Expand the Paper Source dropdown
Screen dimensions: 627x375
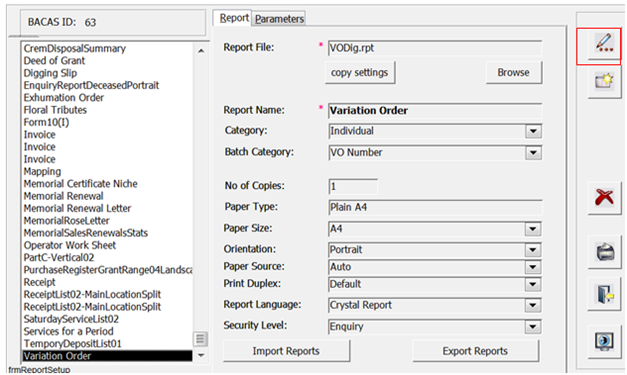tap(533, 267)
